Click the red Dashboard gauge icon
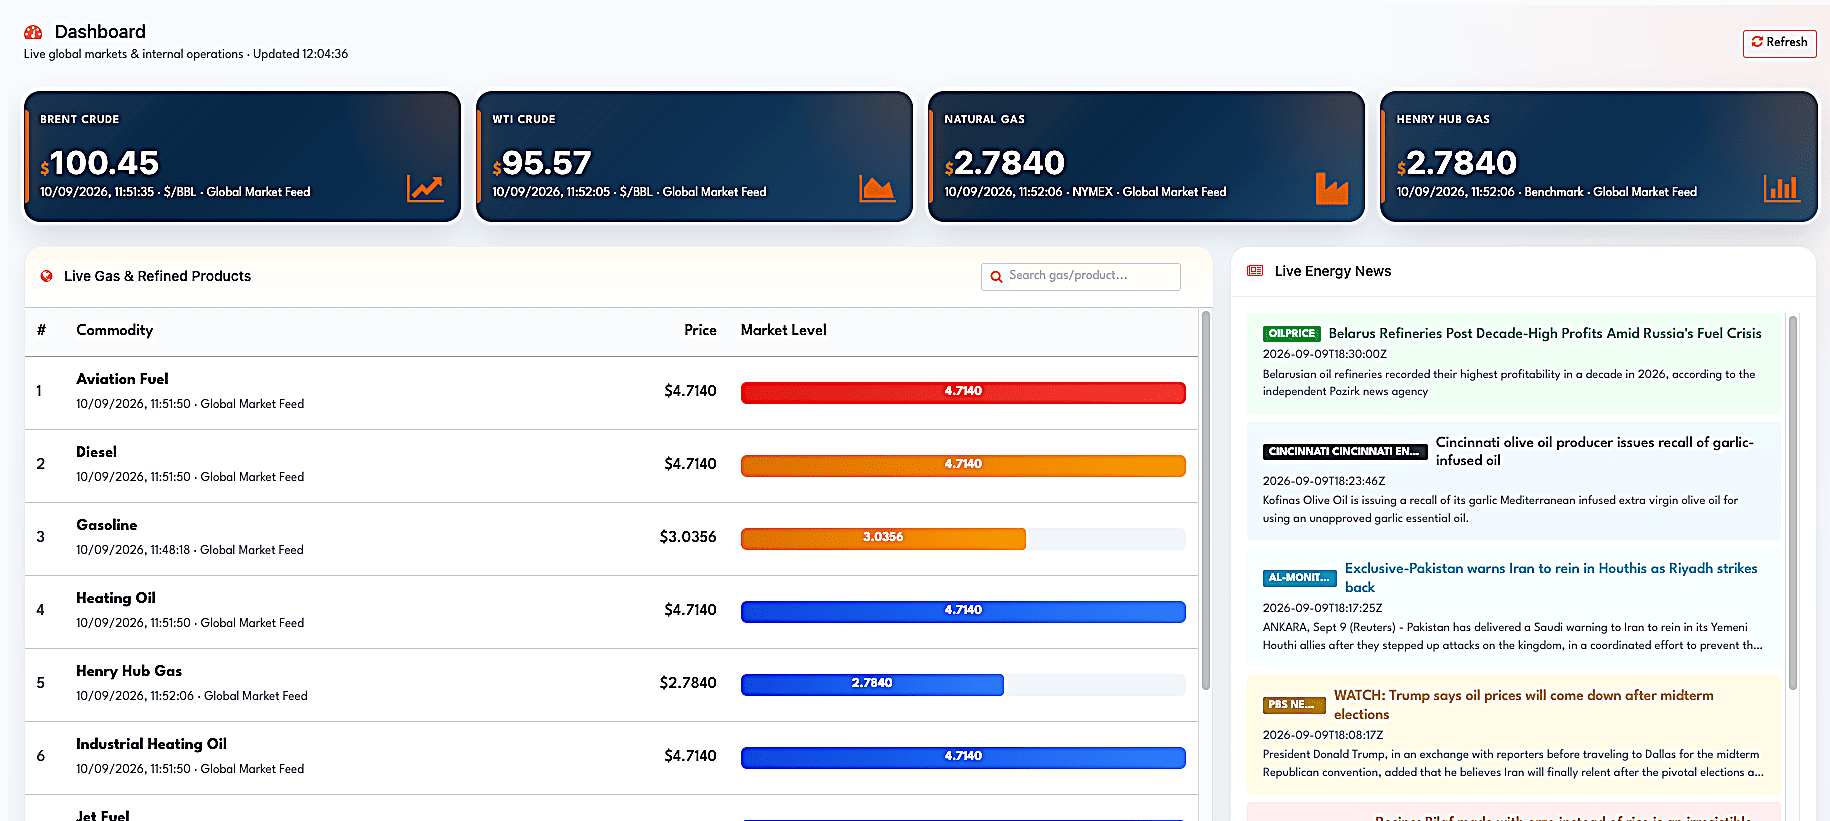 pos(33,32)
